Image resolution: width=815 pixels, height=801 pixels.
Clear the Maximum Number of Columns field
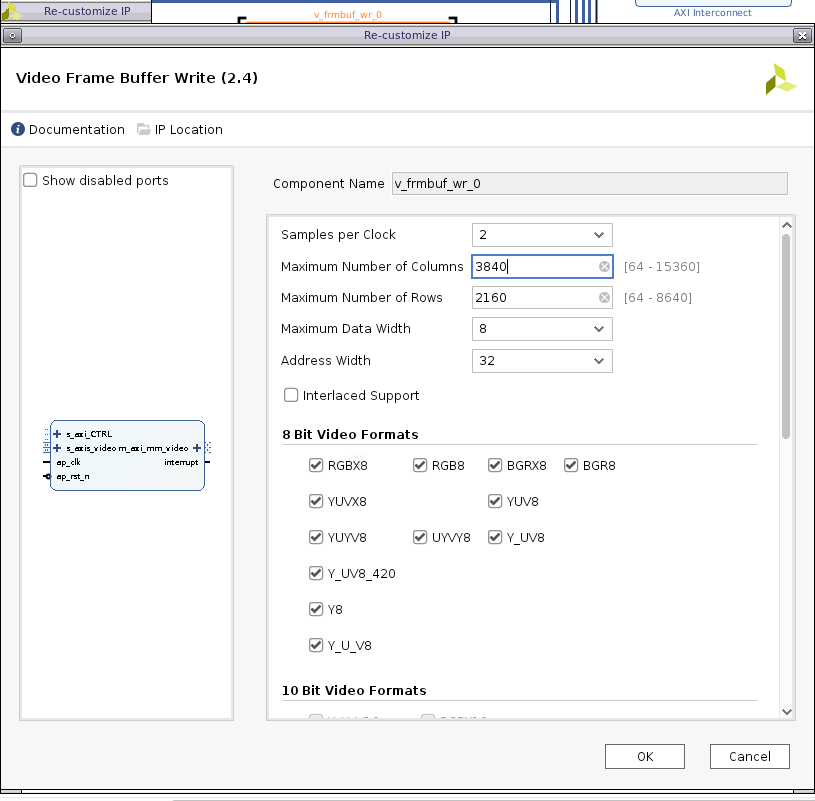(x=604, y=267)
